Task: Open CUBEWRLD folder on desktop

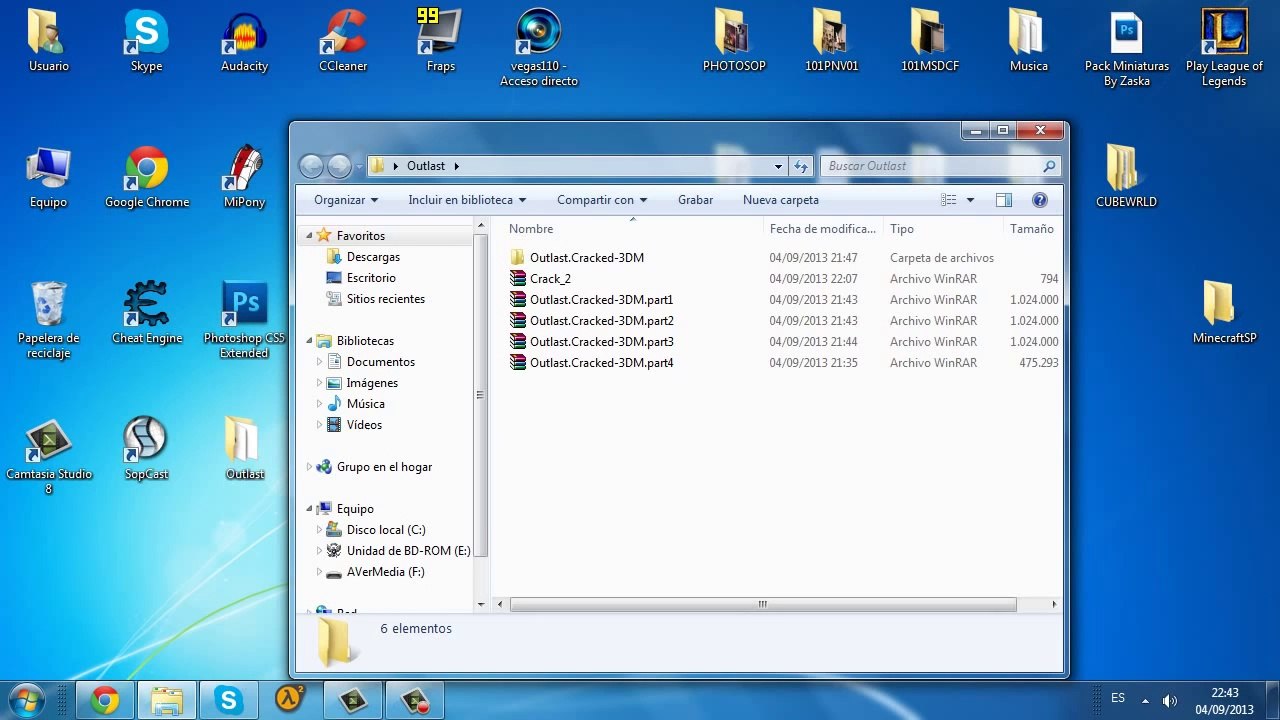Action: tap(1126, 177)
